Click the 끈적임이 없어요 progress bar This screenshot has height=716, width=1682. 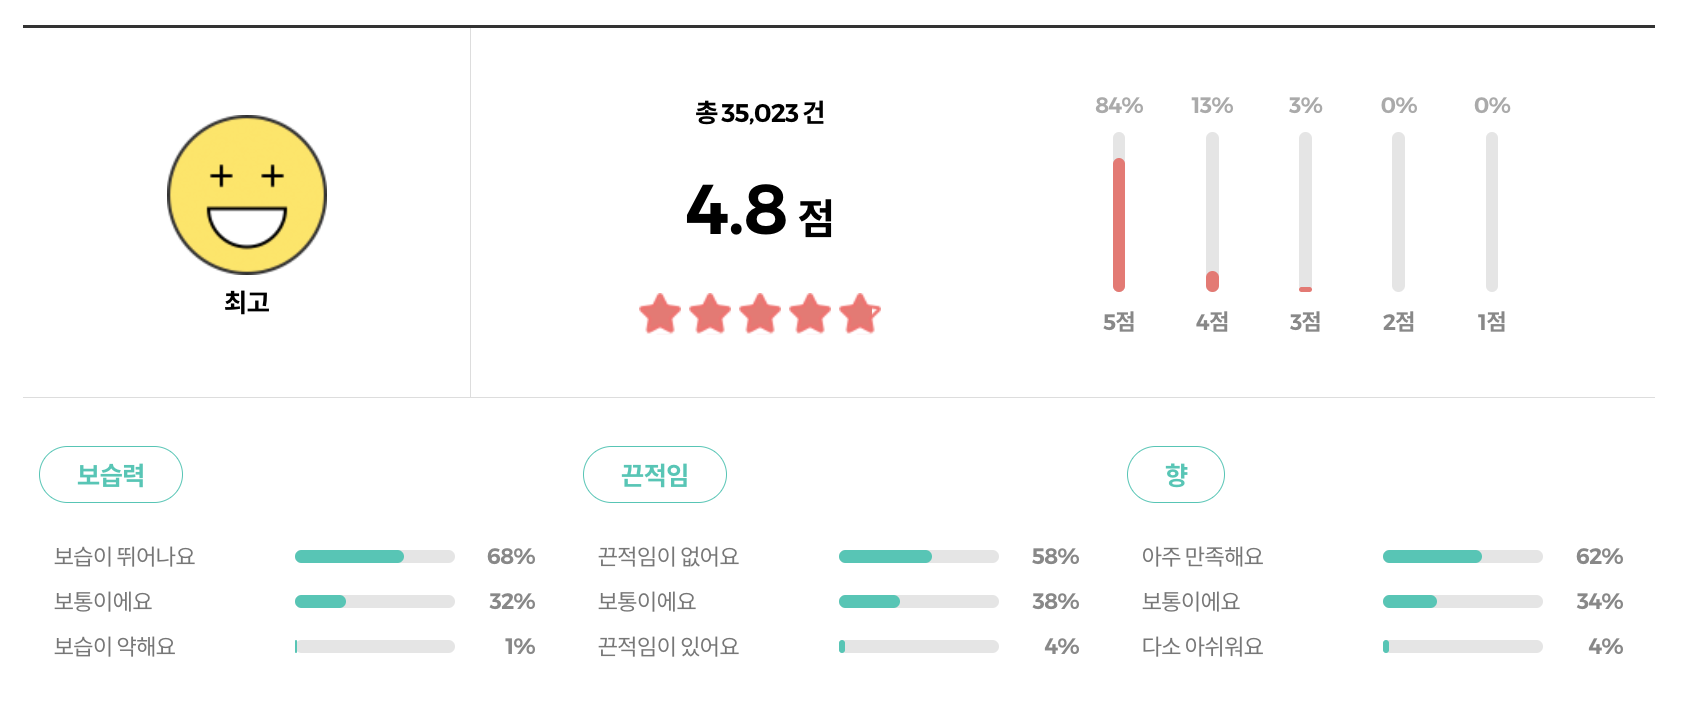(918, 556)
